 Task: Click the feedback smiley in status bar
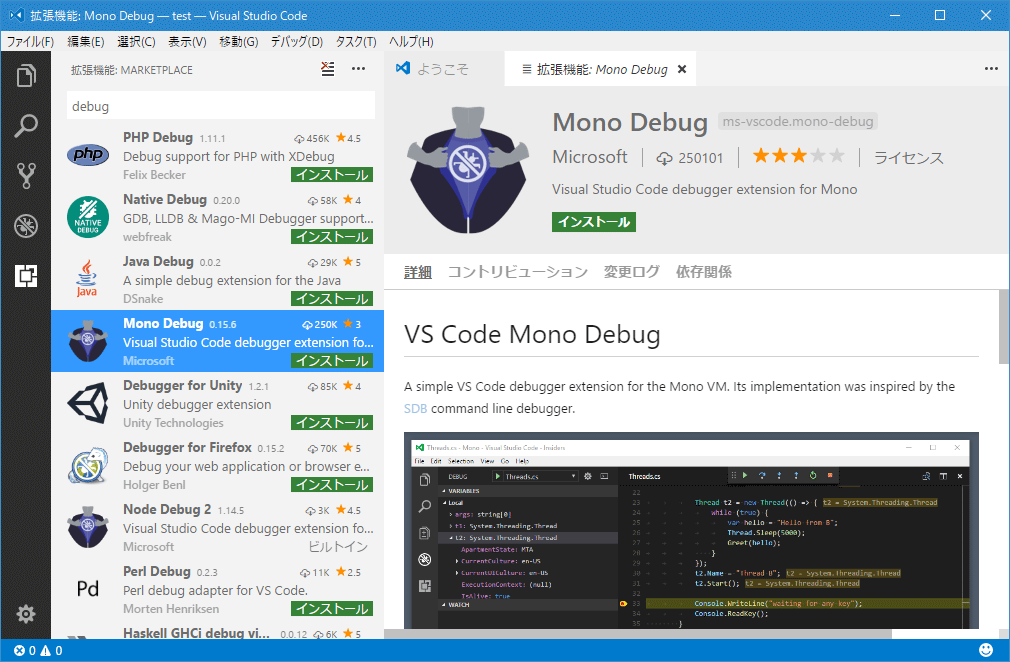coord(986,650)
